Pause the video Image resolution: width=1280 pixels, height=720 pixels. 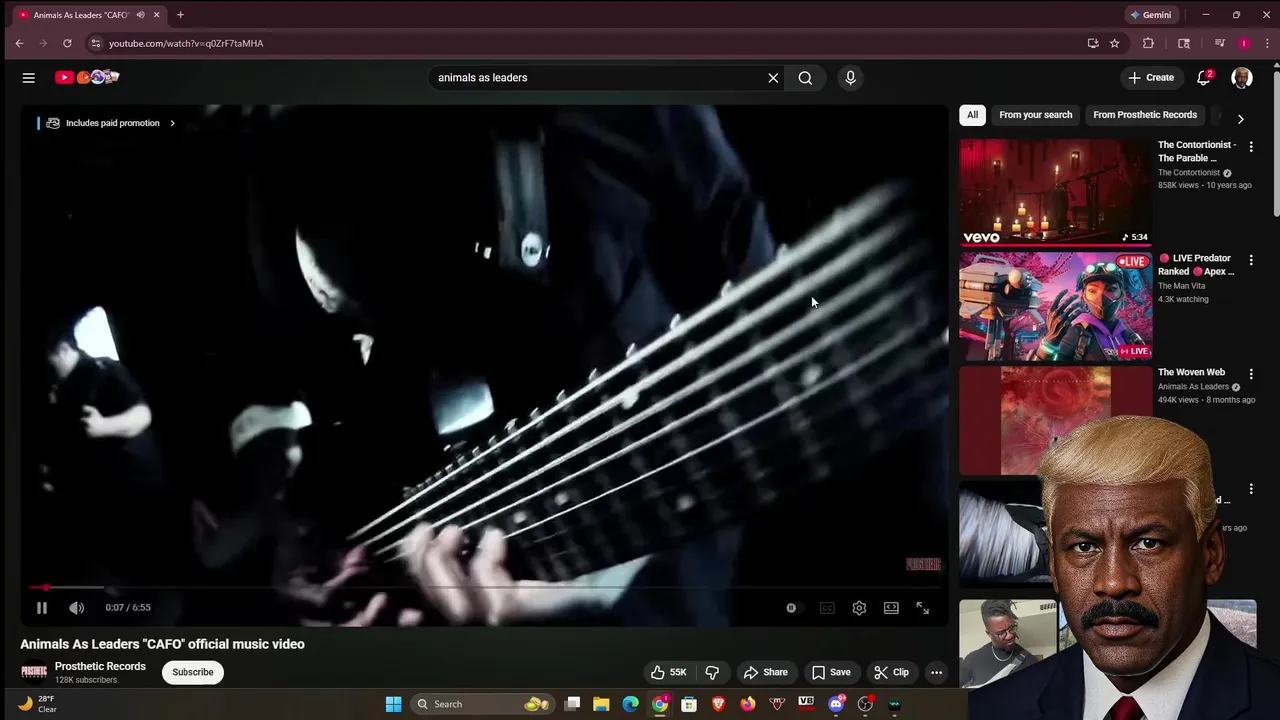tap(42, 608)
